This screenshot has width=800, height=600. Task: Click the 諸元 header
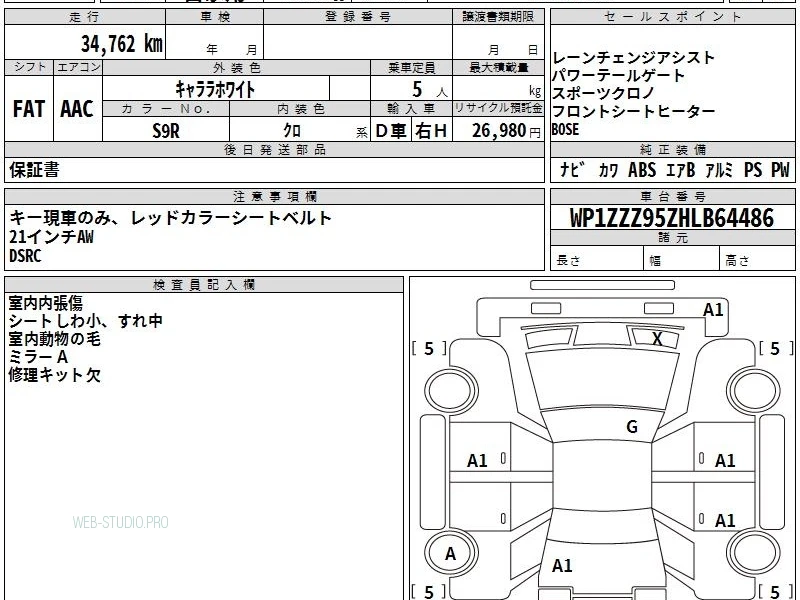point(672,238)
